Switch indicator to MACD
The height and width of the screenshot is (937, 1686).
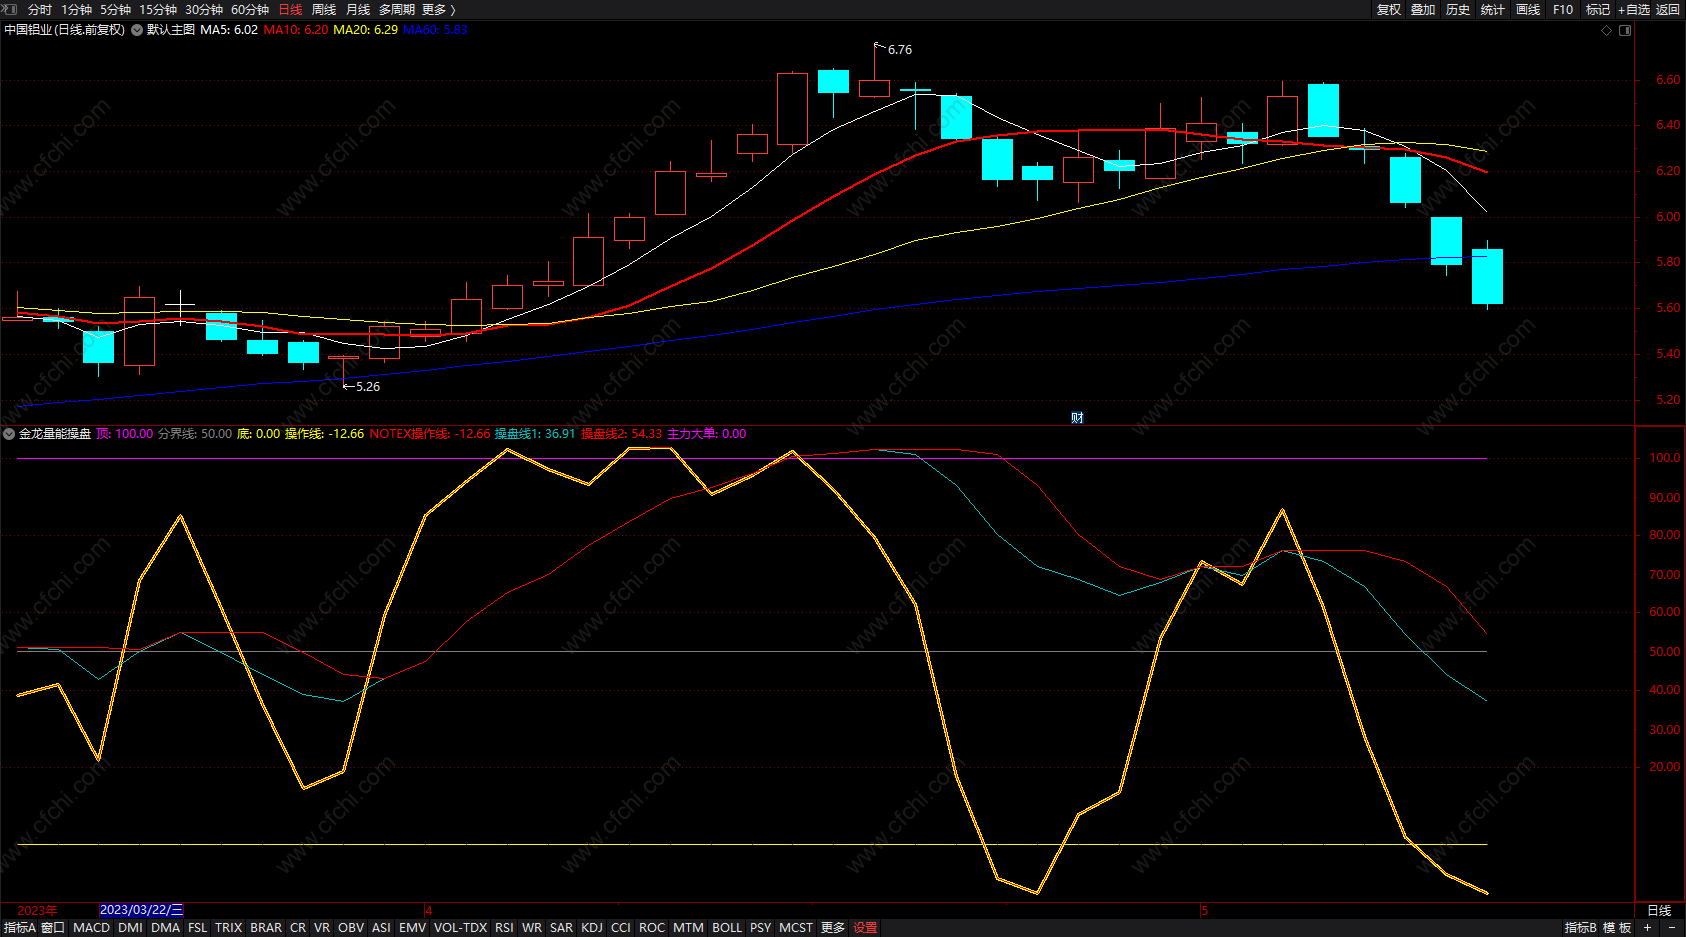tap(92, 928)
